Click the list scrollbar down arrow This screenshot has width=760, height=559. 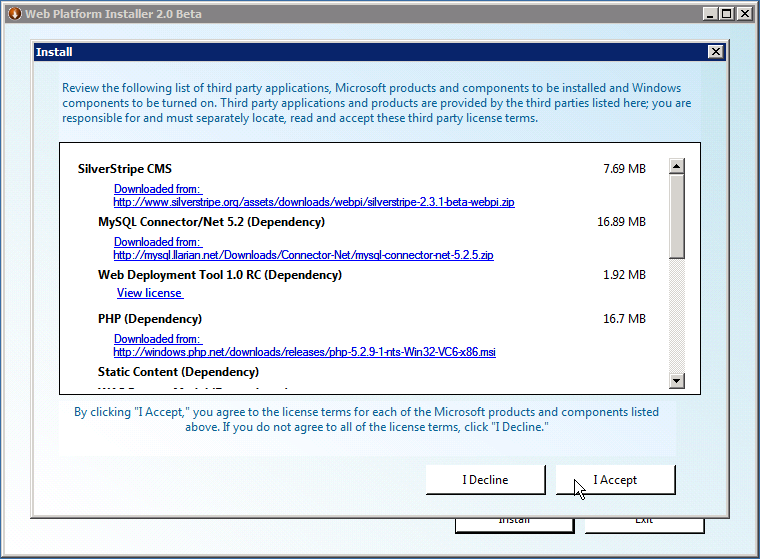(x=677, y=381)
